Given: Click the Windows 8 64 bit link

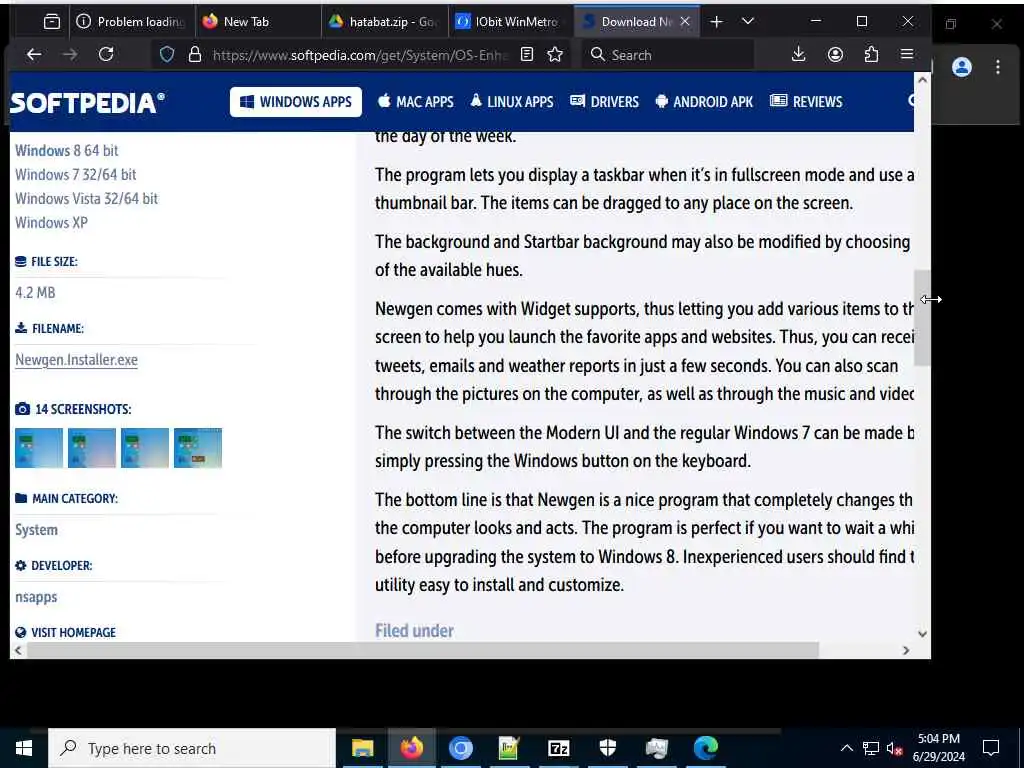Looking at the screenshot, I should coord(67,151).
